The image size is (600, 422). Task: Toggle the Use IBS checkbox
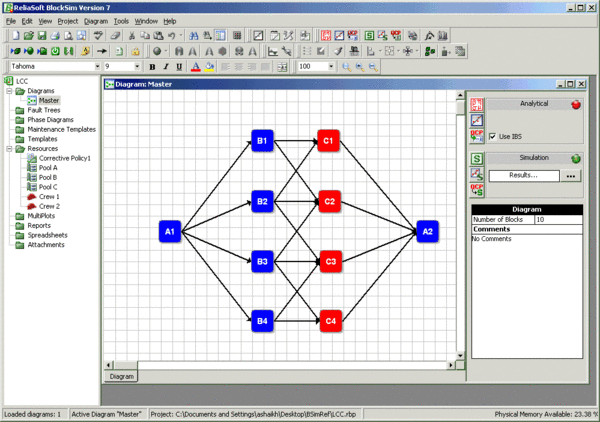pos(493,136)
